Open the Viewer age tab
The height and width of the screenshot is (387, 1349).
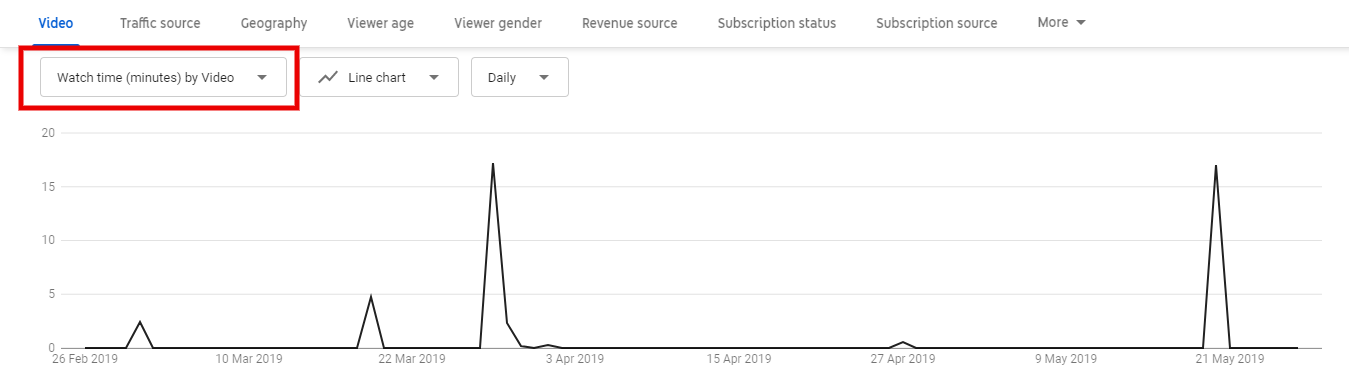381,23
